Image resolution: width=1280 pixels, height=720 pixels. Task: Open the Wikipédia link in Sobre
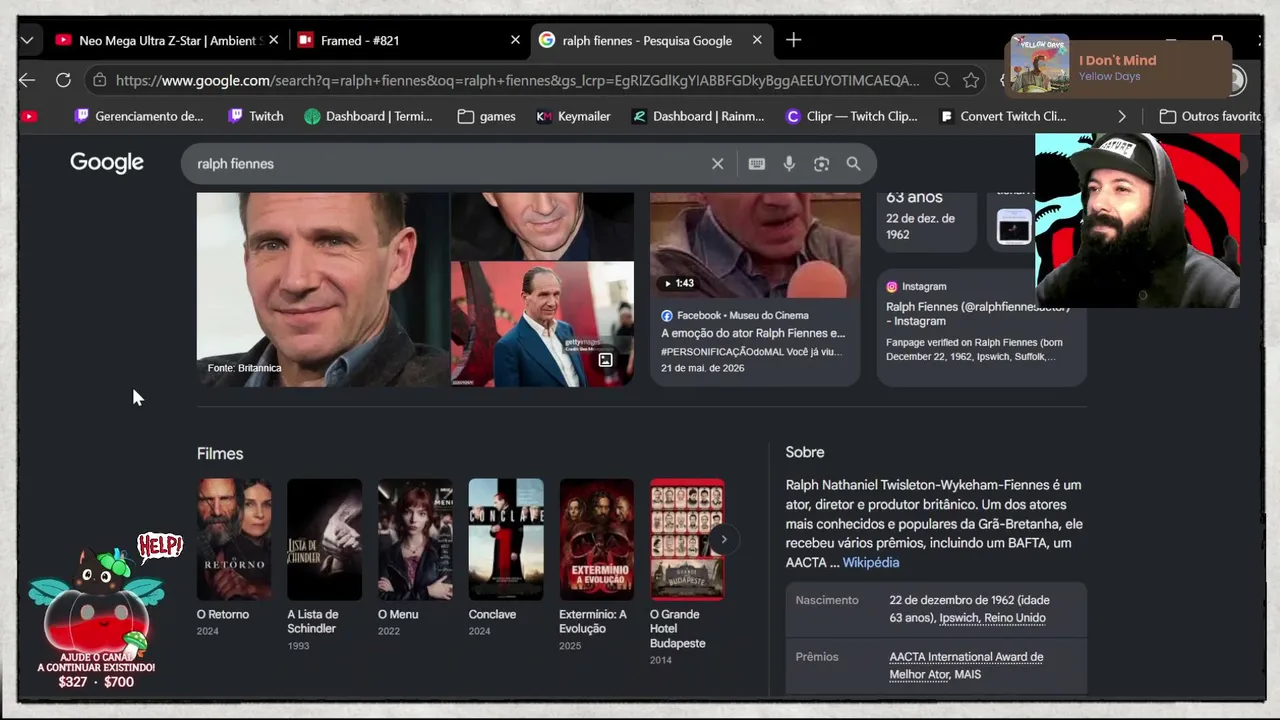pyautogui.click(x=871, y=563)
